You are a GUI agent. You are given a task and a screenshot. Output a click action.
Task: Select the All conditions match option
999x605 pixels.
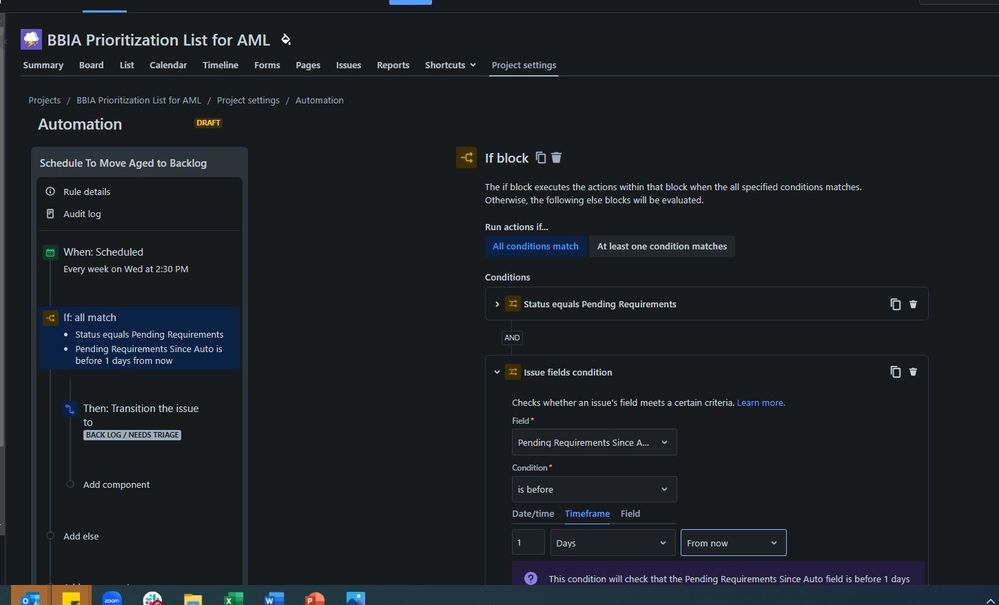535,246
